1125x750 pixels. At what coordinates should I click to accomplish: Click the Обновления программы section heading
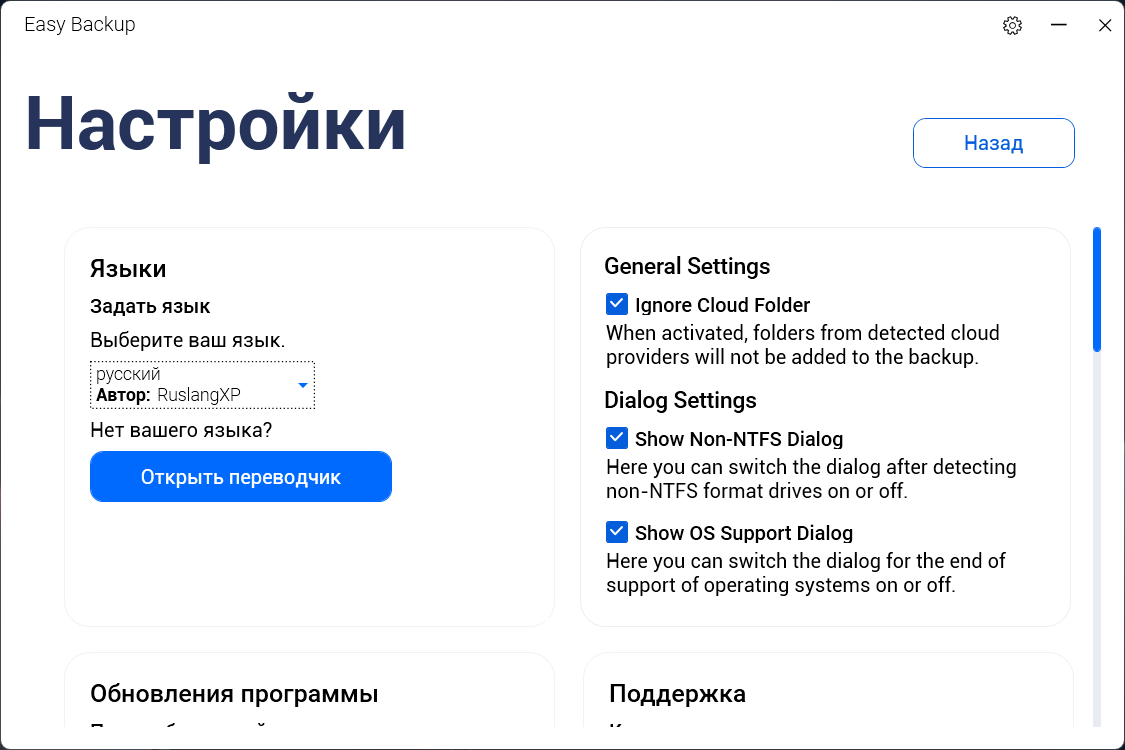click(234, 694)
